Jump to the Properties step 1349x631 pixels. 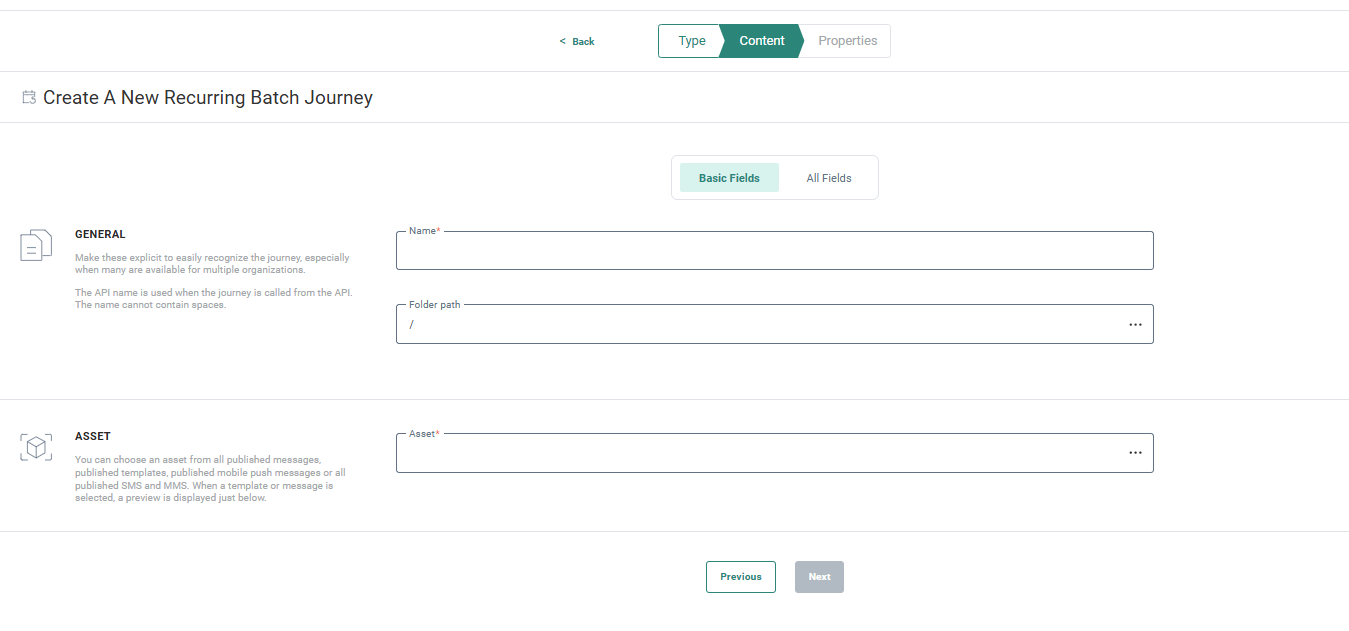[x=847, y=41]
